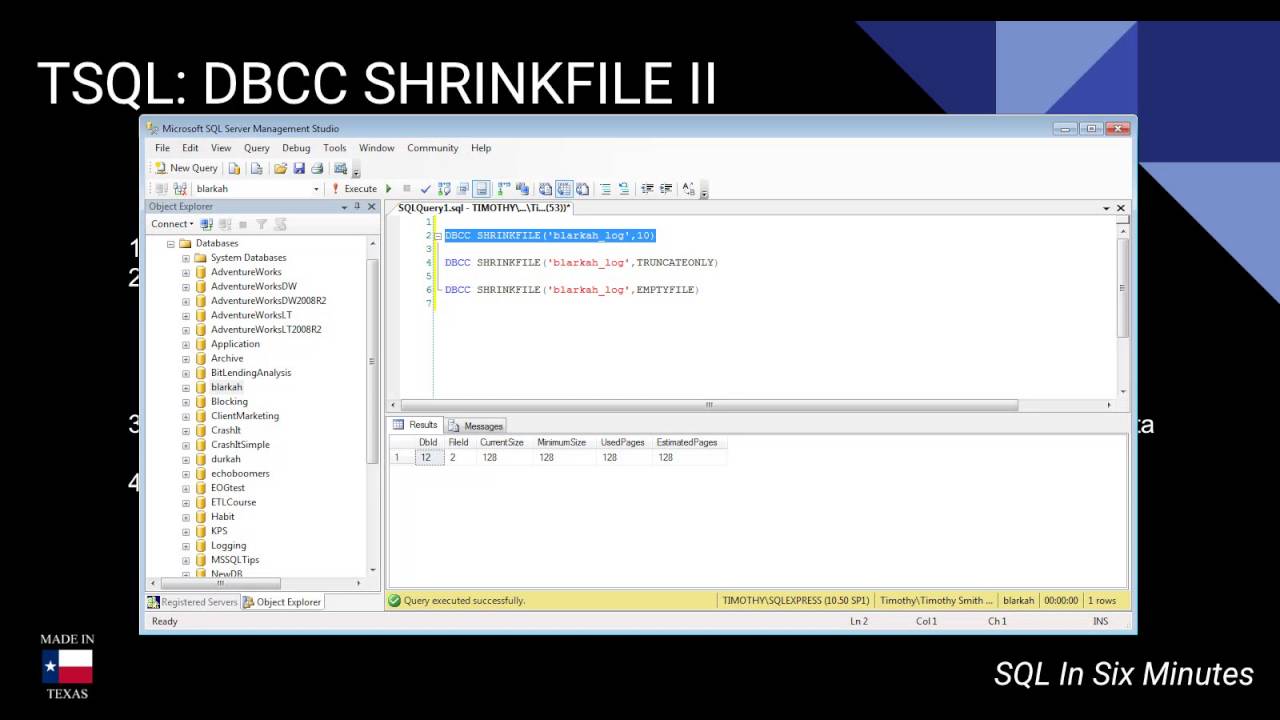This screenshot has width=1280, height=720.
Task: Open the Query menu
Action: [x=257, y=148]
